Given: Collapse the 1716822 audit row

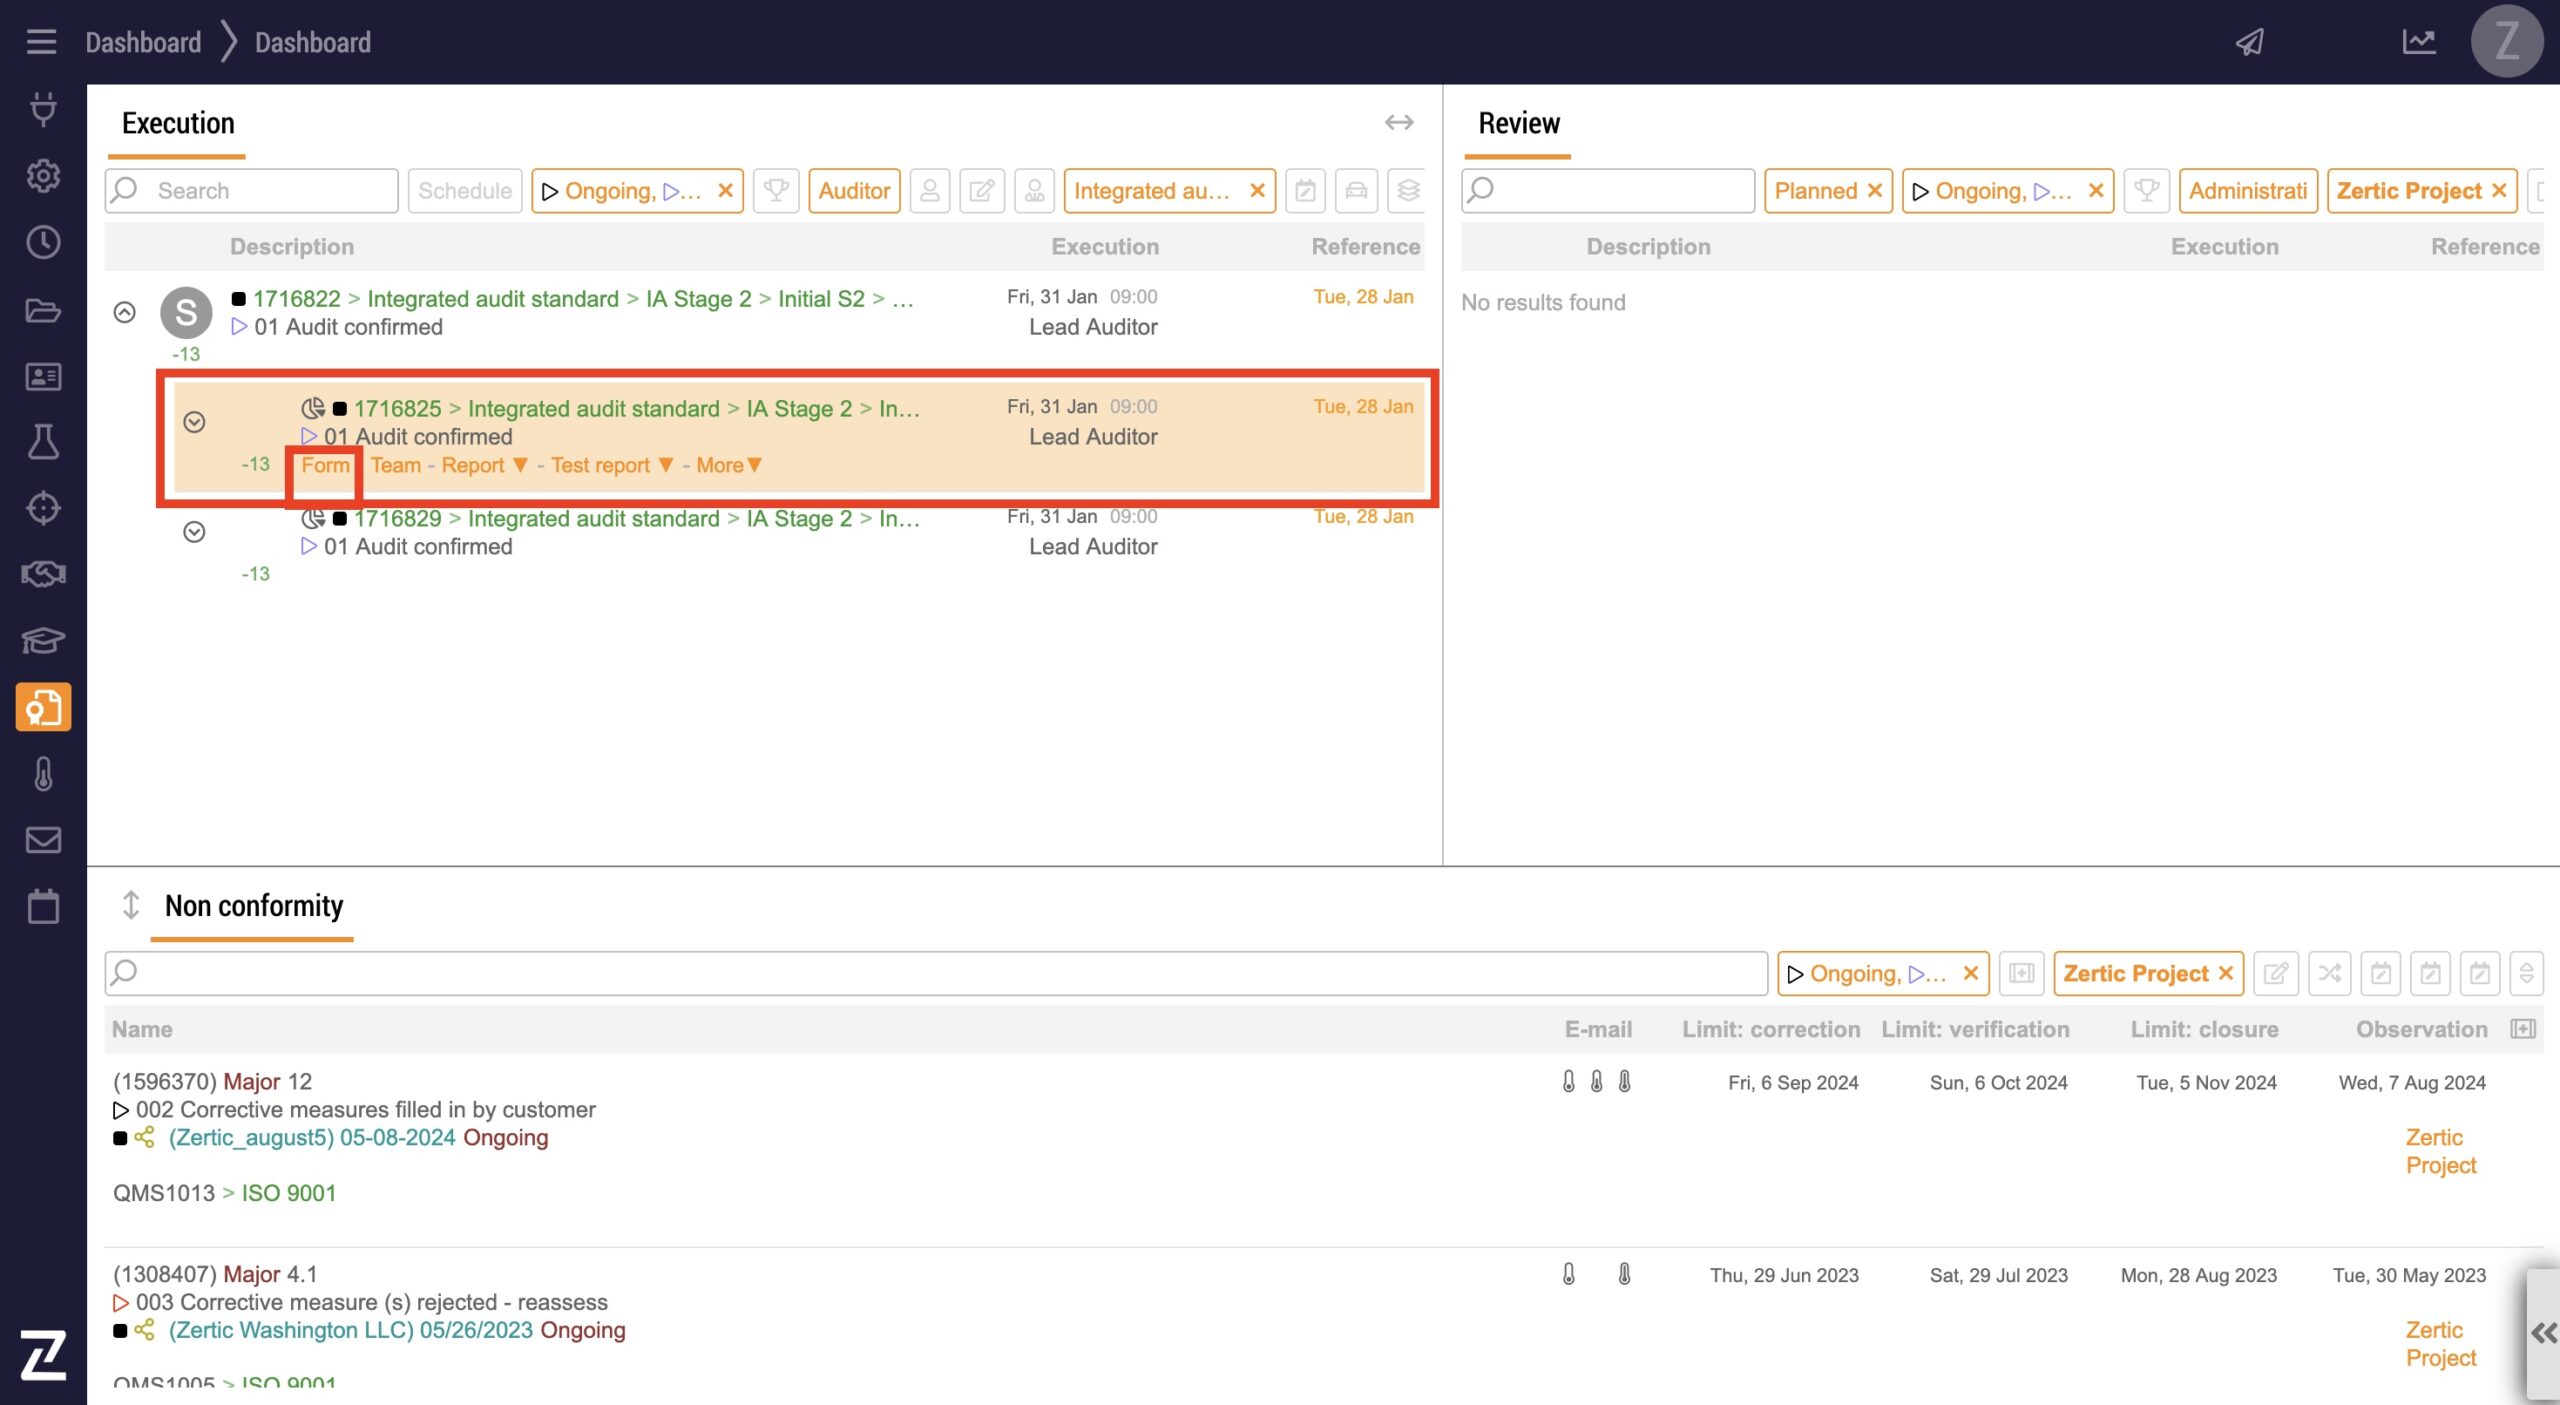Looking at the screenshot, I should [124, 312].
